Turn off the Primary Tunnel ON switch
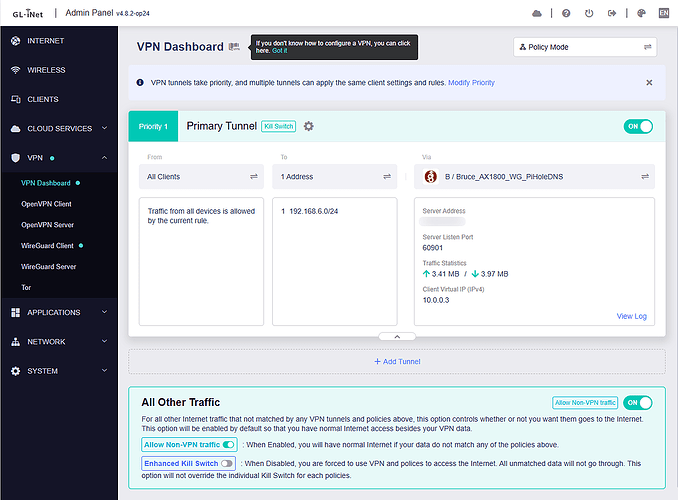Screen dimensions: 678x500 (638, 126)
